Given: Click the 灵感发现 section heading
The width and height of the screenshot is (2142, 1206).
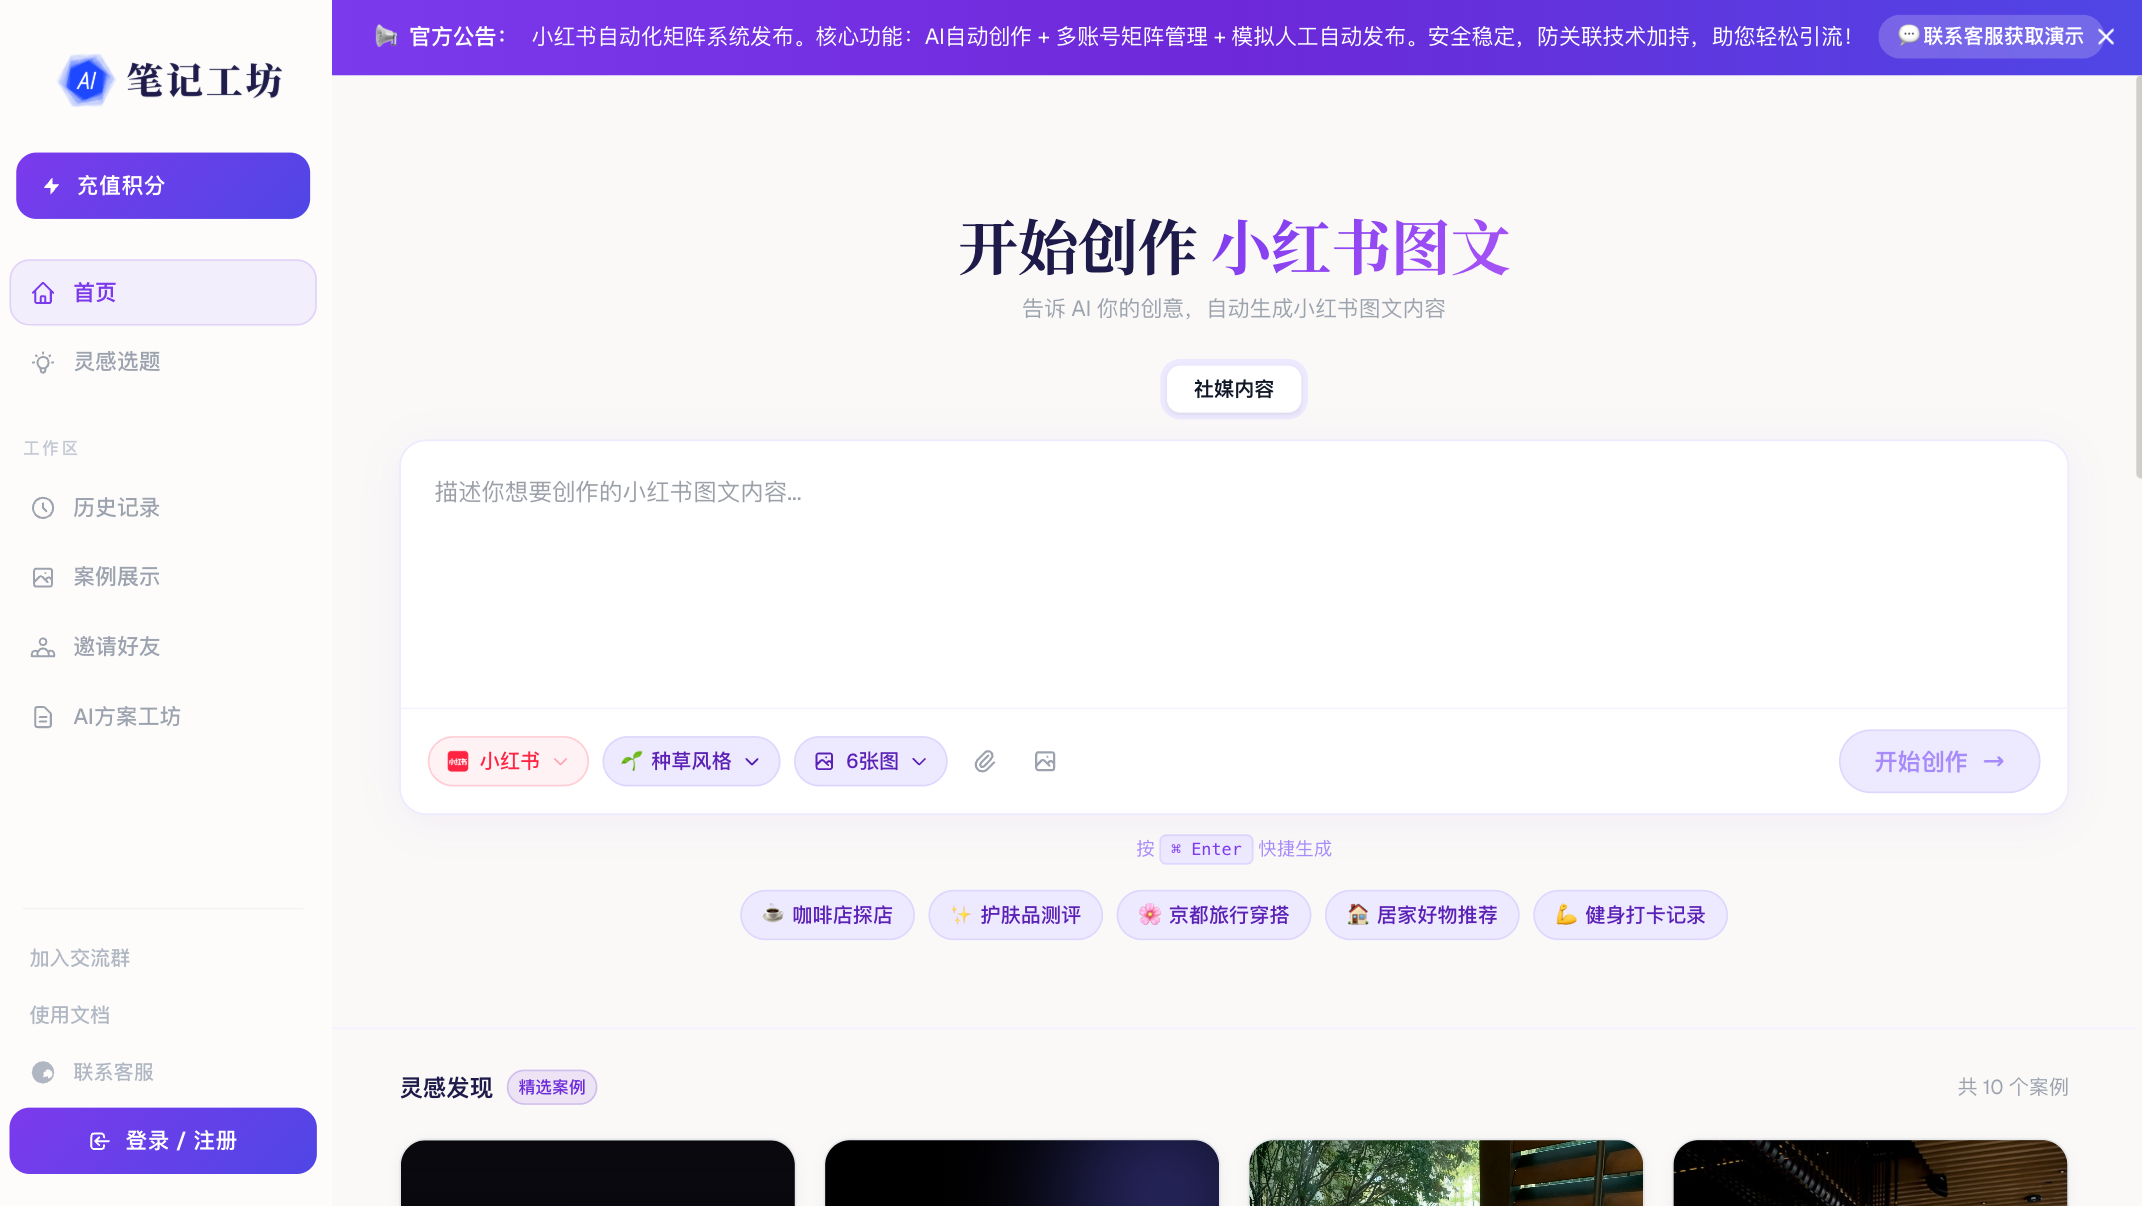Looking at the screenshot, I should pos(446,1087).
